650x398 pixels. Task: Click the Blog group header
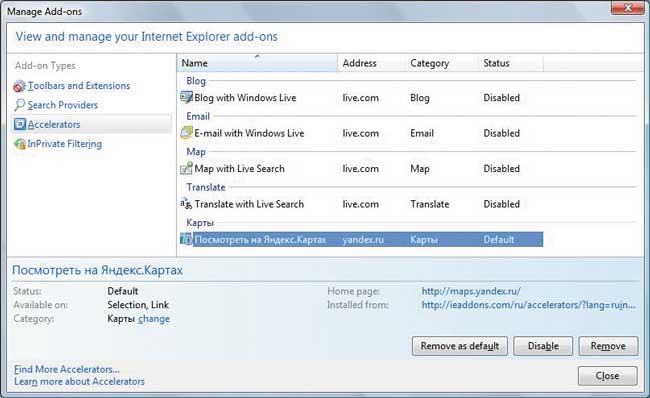(x=196, y=80)
